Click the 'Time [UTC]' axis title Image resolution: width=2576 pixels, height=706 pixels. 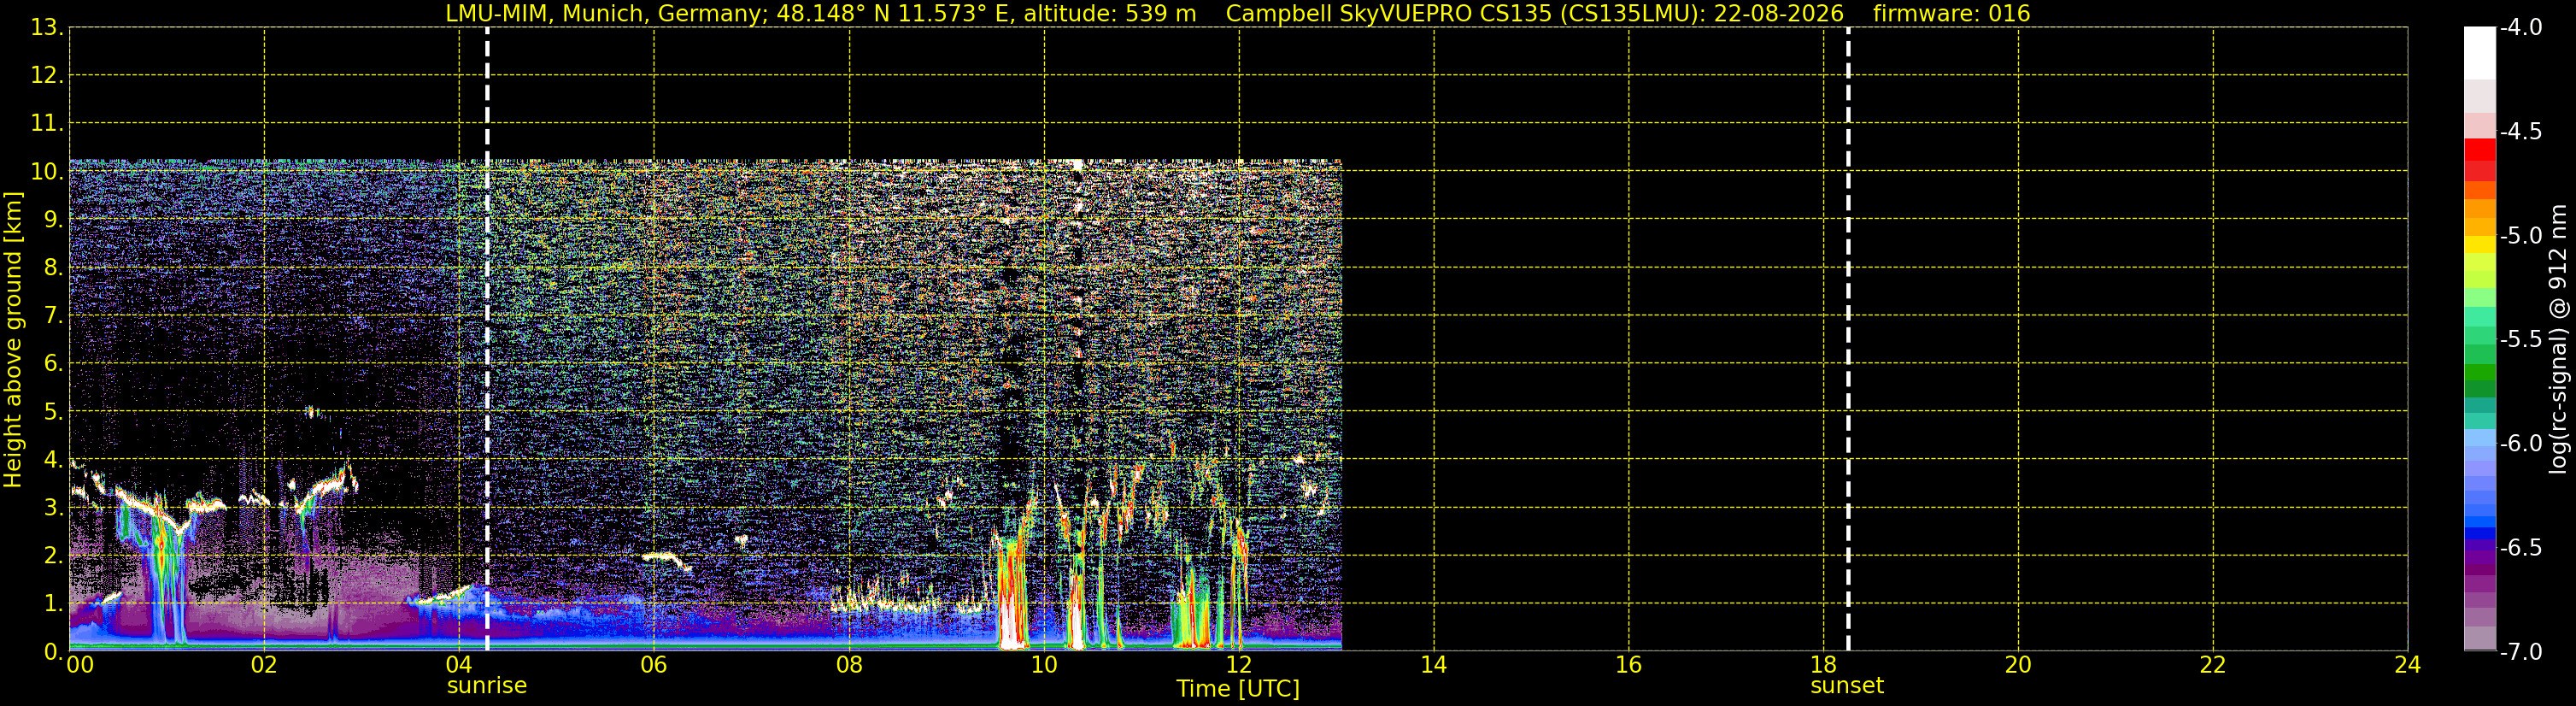[x=1238, y=689]
